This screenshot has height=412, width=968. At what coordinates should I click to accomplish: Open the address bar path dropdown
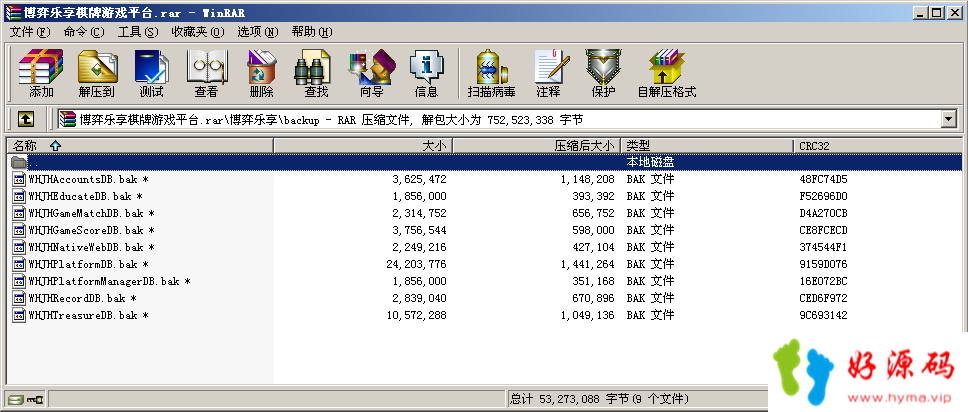(949, 119)
